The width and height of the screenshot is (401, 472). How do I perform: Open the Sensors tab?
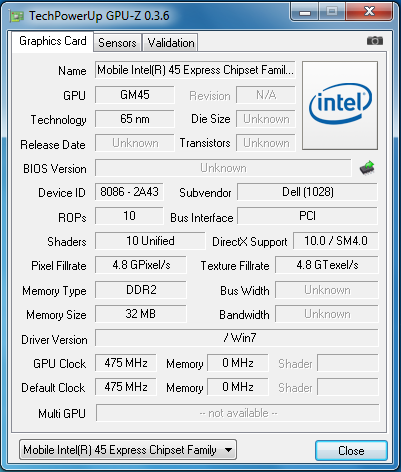(x=117, y=43)
